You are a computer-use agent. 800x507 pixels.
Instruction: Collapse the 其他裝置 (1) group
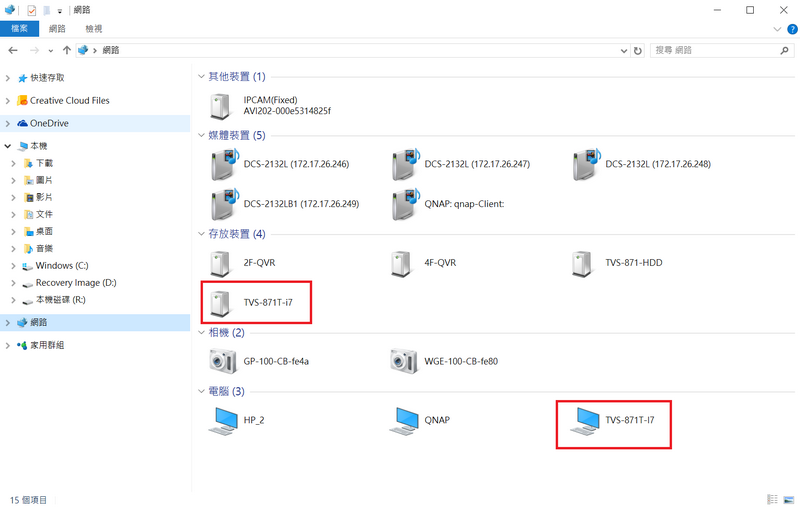click(x=201, y=77)
